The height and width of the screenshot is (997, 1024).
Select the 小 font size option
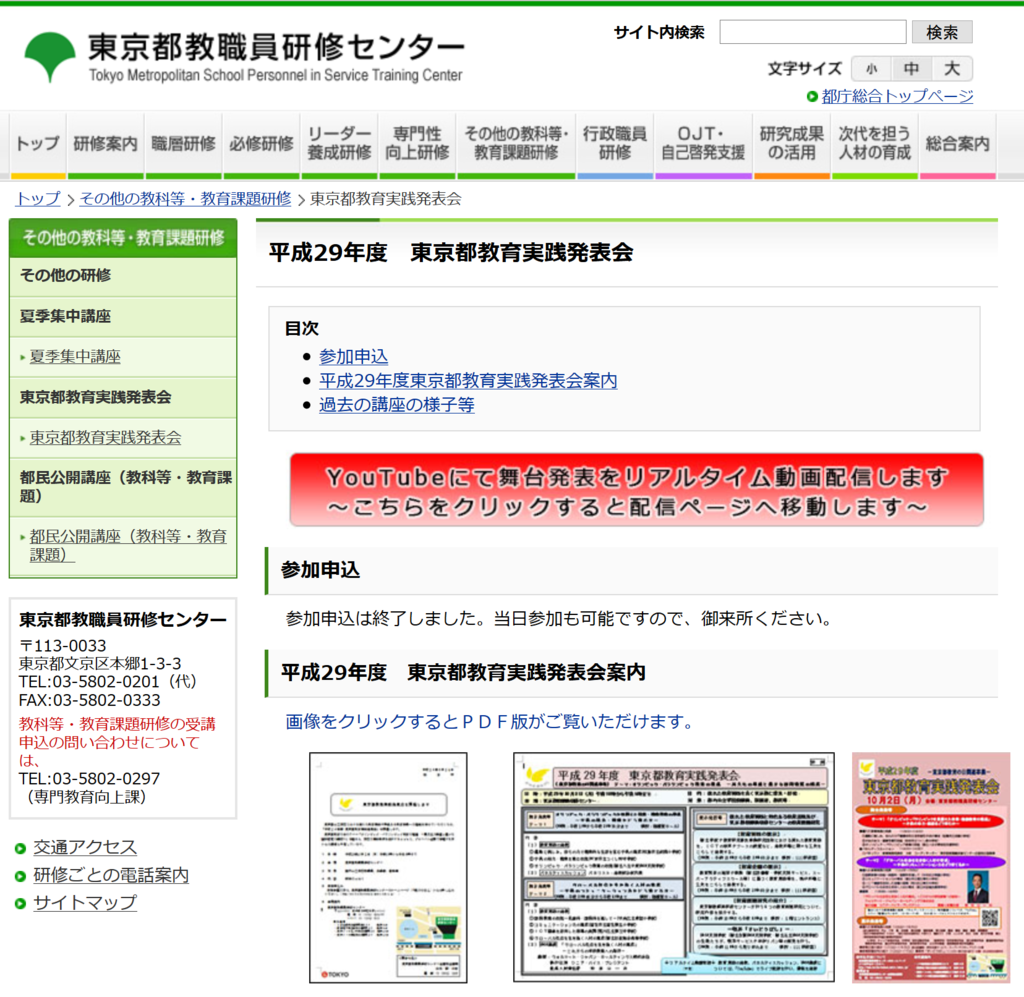pos(871,68)
